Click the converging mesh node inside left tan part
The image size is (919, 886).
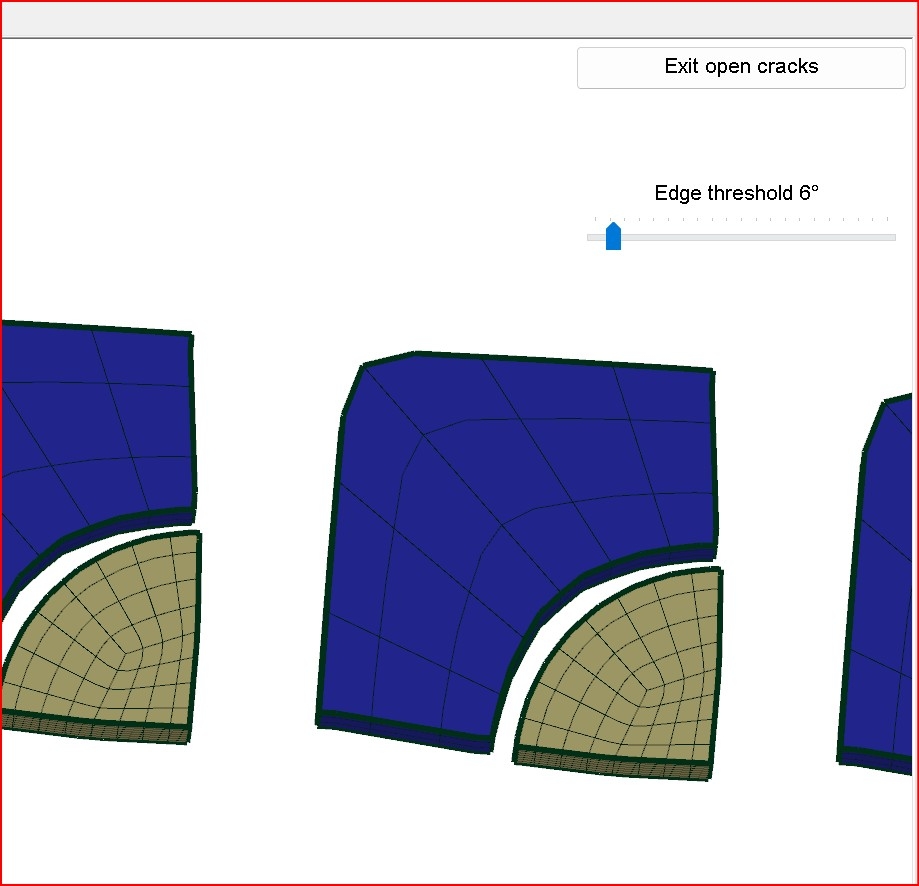coord(125,650)
